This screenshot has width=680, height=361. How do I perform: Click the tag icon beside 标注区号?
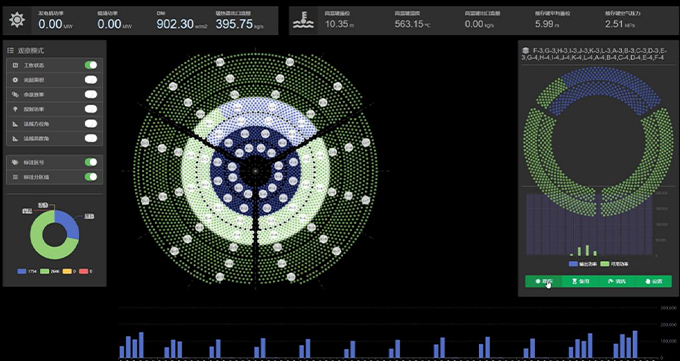[15, 162]
